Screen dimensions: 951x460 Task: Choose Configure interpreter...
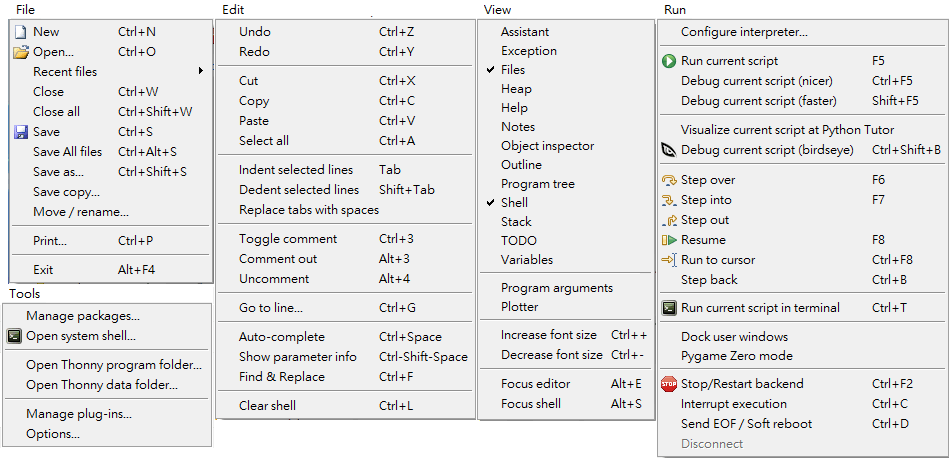click(x=744, y=32)
